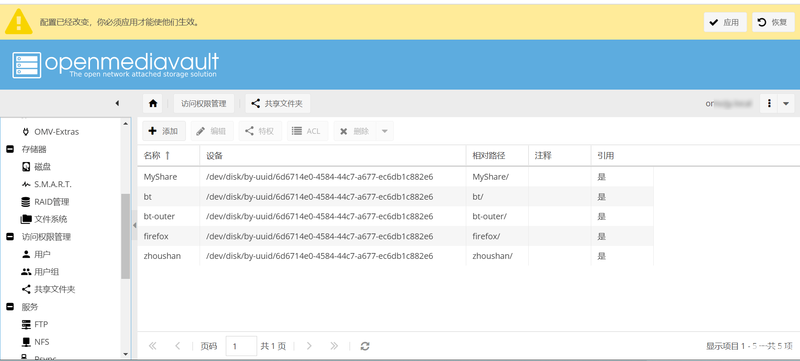
Task: Click the page number input field
Action: 241,346
